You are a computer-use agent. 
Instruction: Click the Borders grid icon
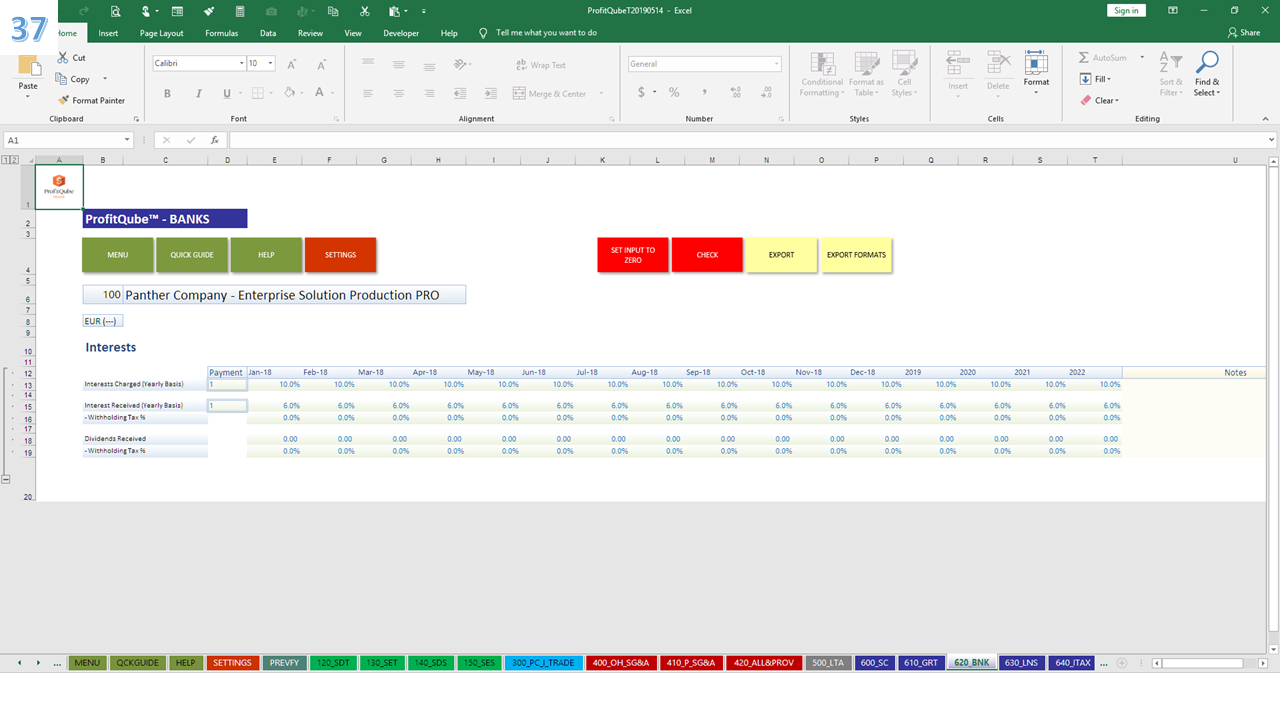coord(257,93)
